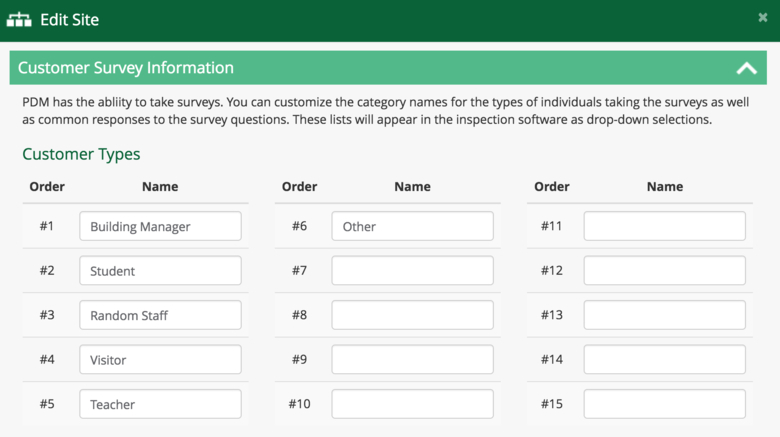Viewport: 780px width, 437px height.
Task: Edit the Building Manager name field
Action: click(160, 226)
